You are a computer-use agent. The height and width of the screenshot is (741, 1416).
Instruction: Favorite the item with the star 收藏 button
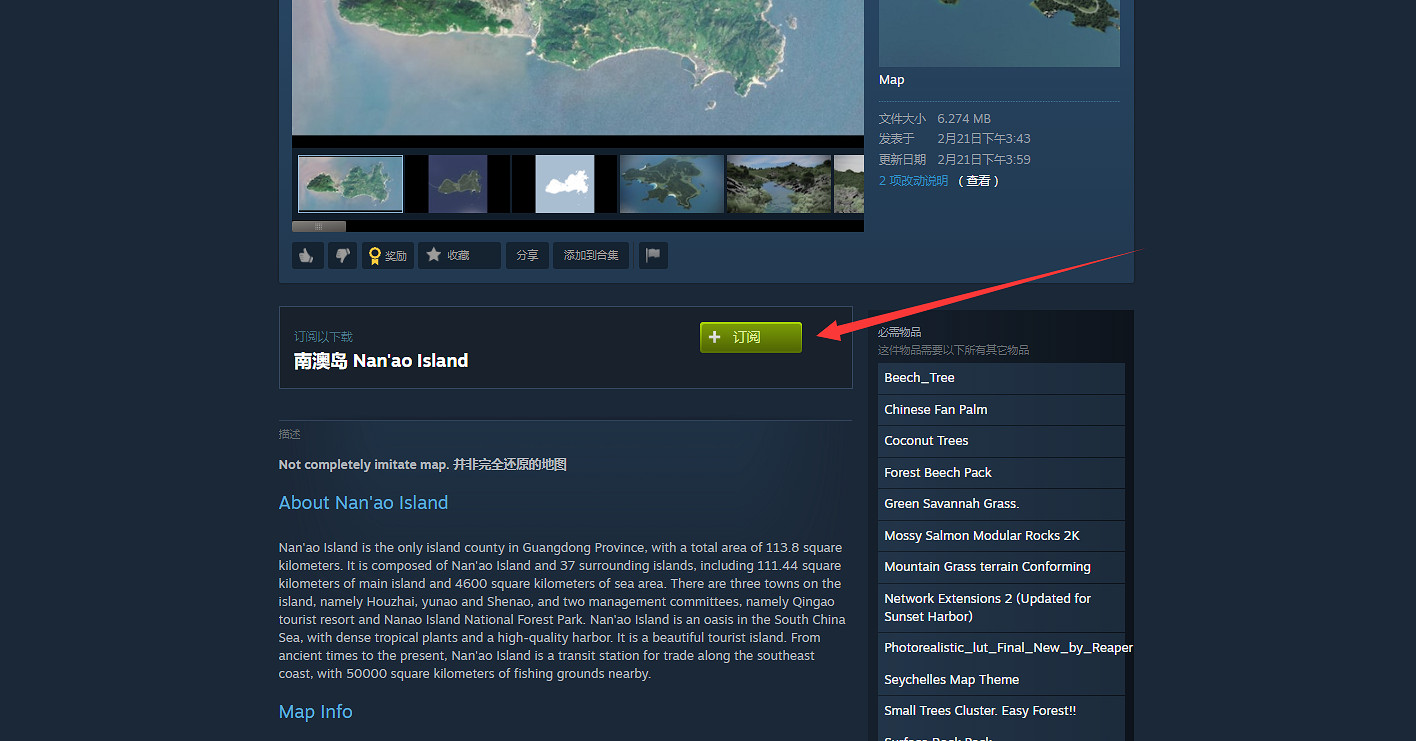point(458,256)
